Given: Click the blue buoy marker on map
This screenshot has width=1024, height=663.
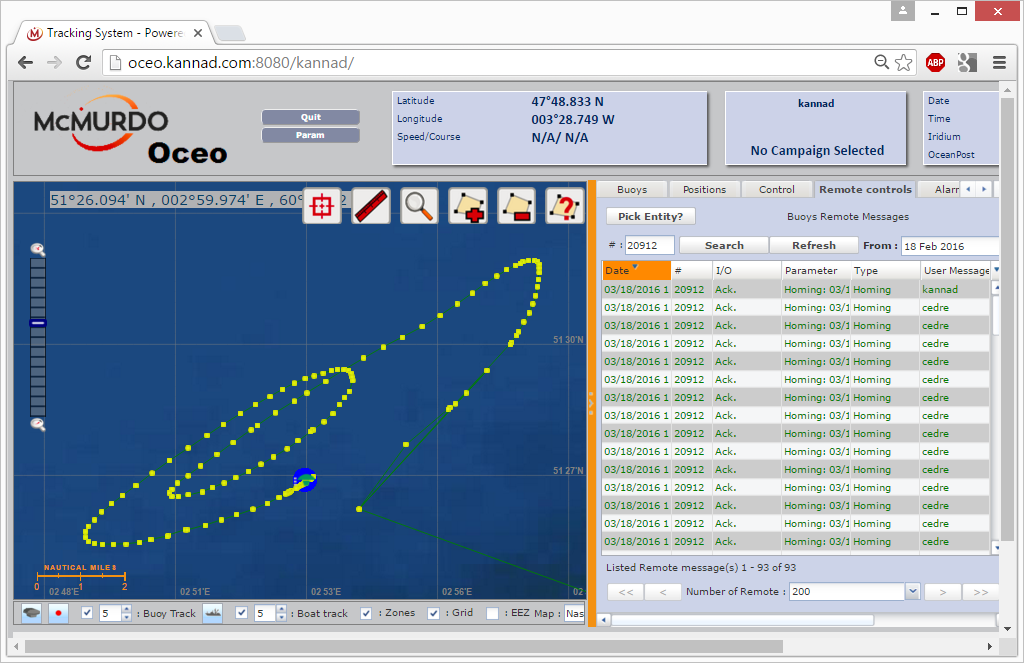Looking at the screenshot, I should tap(304, 479).
